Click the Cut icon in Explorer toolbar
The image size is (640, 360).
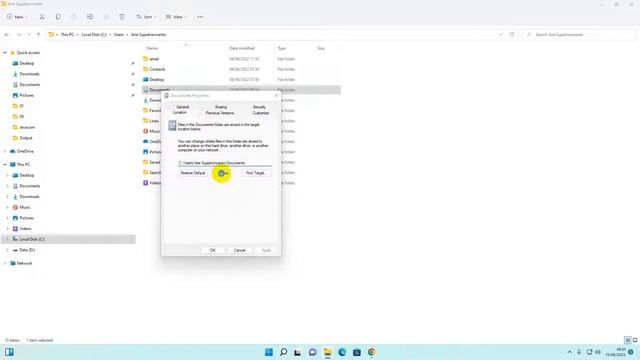tap(42, 17)
